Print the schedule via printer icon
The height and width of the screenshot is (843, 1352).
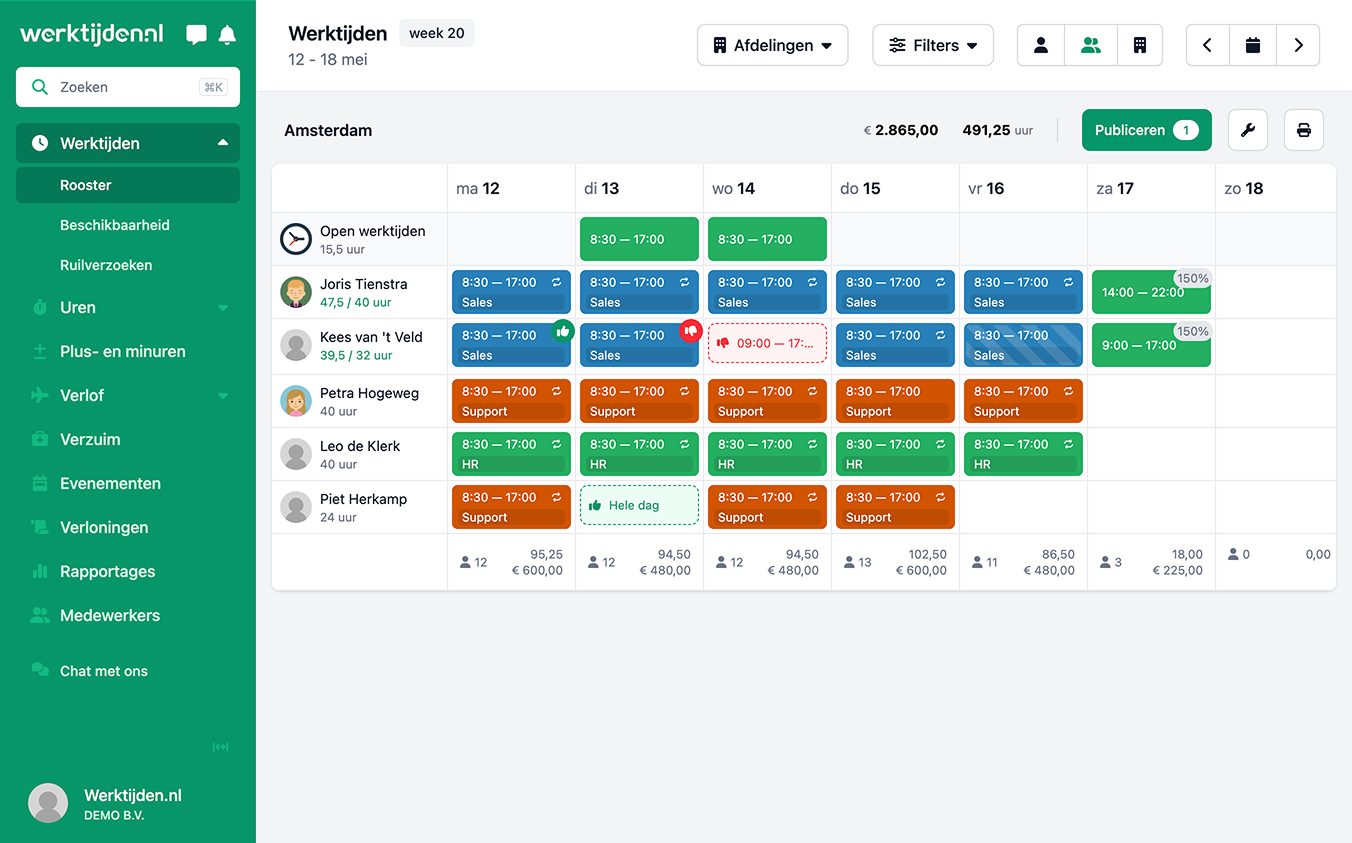[x=1303, y=130]
